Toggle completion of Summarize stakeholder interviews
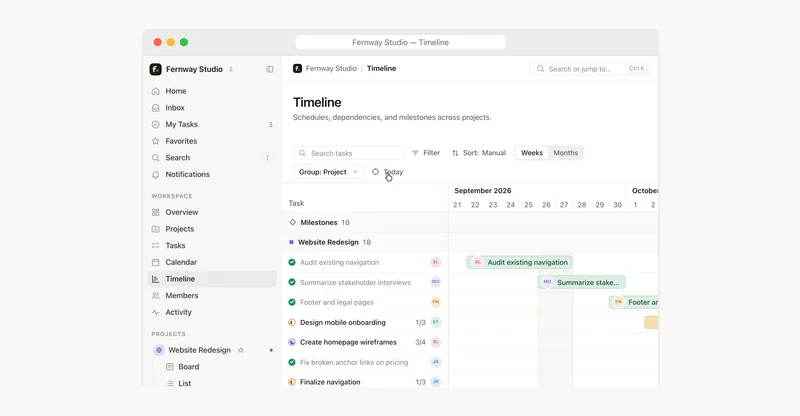 [x=292, y=282]
